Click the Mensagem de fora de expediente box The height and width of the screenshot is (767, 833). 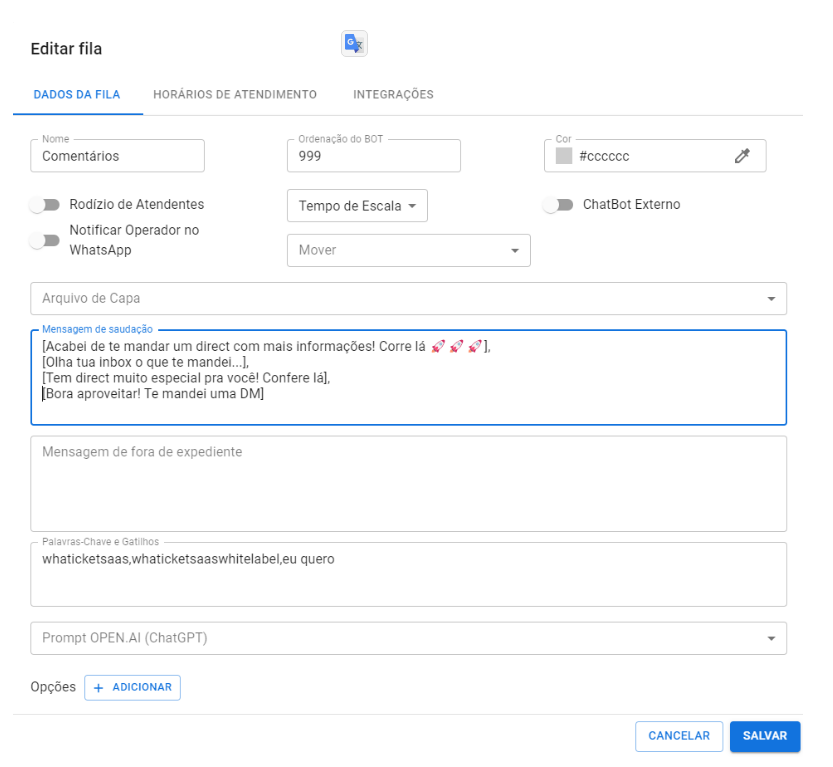tap(408, 483)
